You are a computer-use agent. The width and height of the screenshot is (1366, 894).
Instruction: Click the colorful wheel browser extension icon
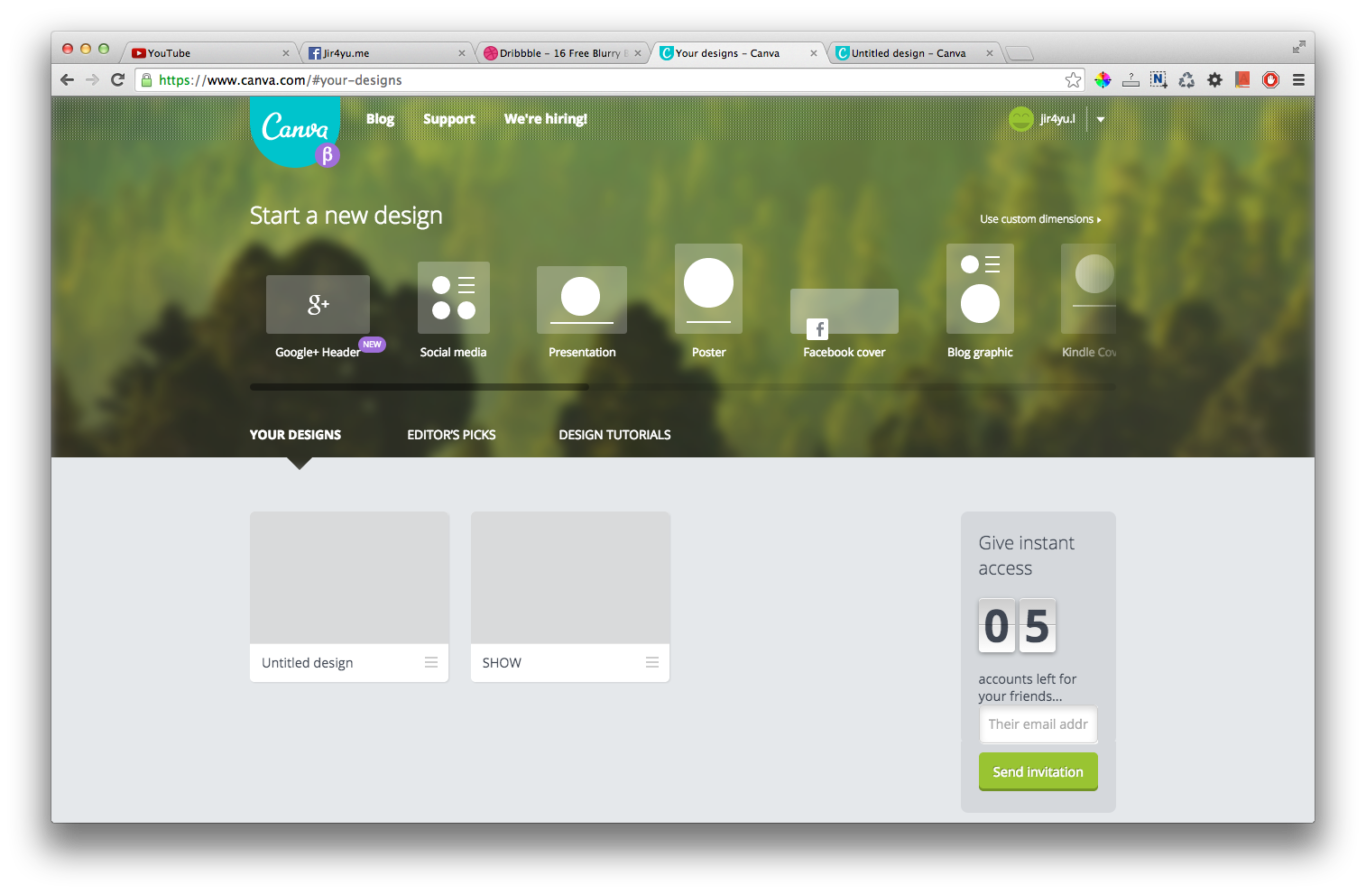click(x=1102, y=80)
